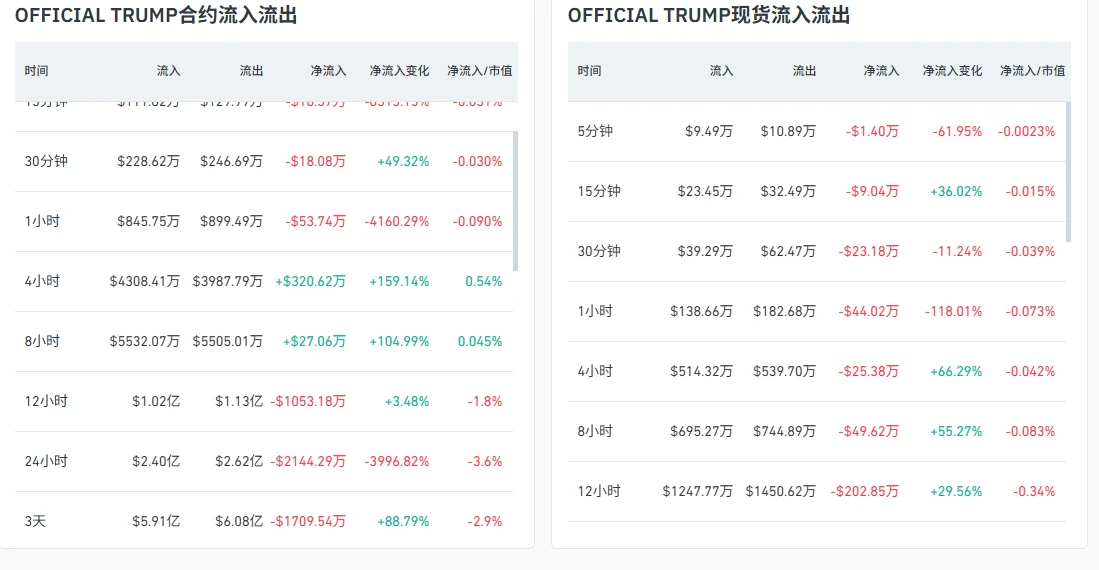Click the 流出 header in the 合约 table
The height and width of the screenshot is (570, 1099).
coord(251,71)
